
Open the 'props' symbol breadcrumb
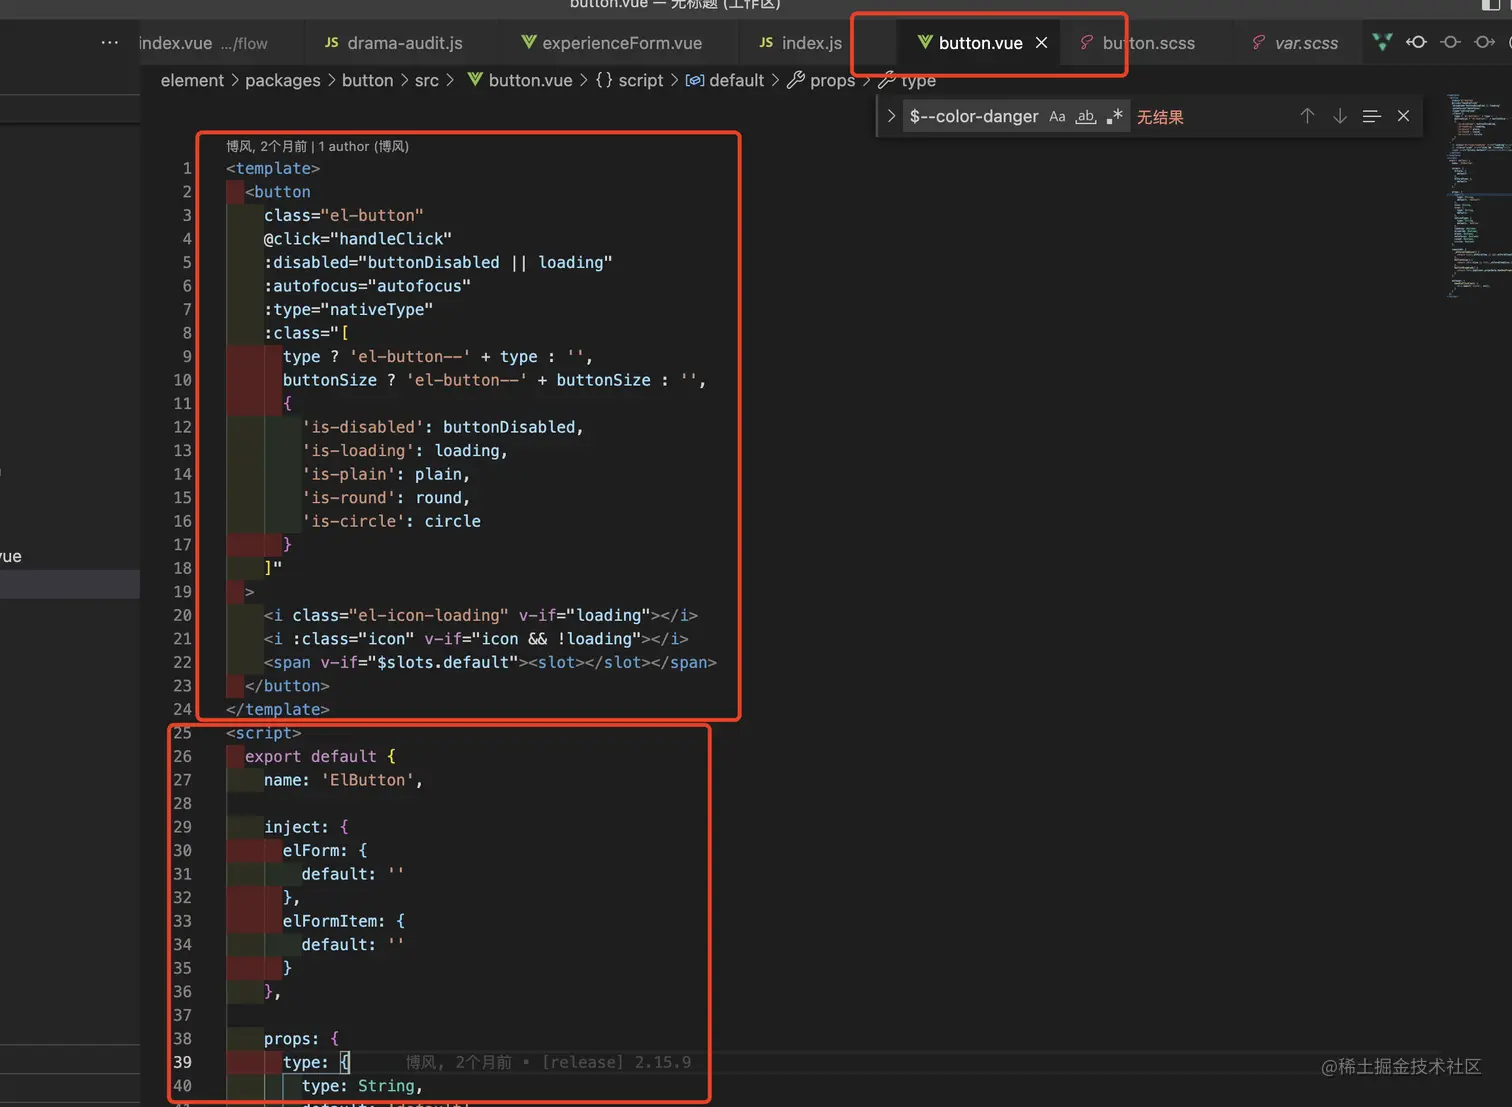832,80
